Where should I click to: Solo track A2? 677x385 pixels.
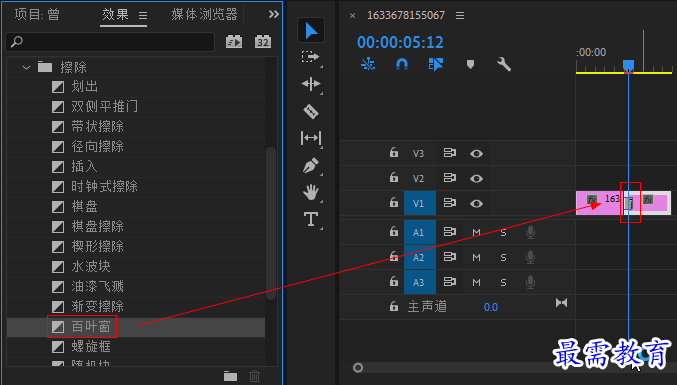click(x=503, y=258)
